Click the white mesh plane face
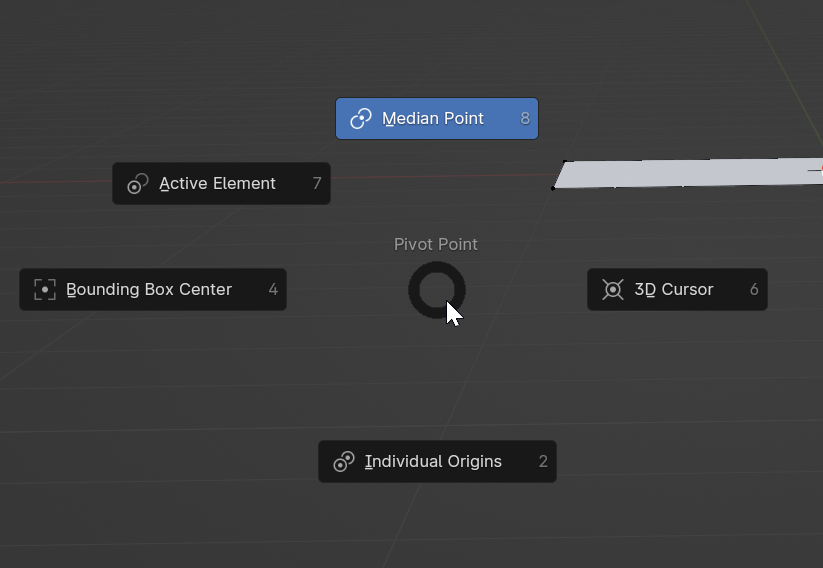823x568 pixels. [690, 172]
